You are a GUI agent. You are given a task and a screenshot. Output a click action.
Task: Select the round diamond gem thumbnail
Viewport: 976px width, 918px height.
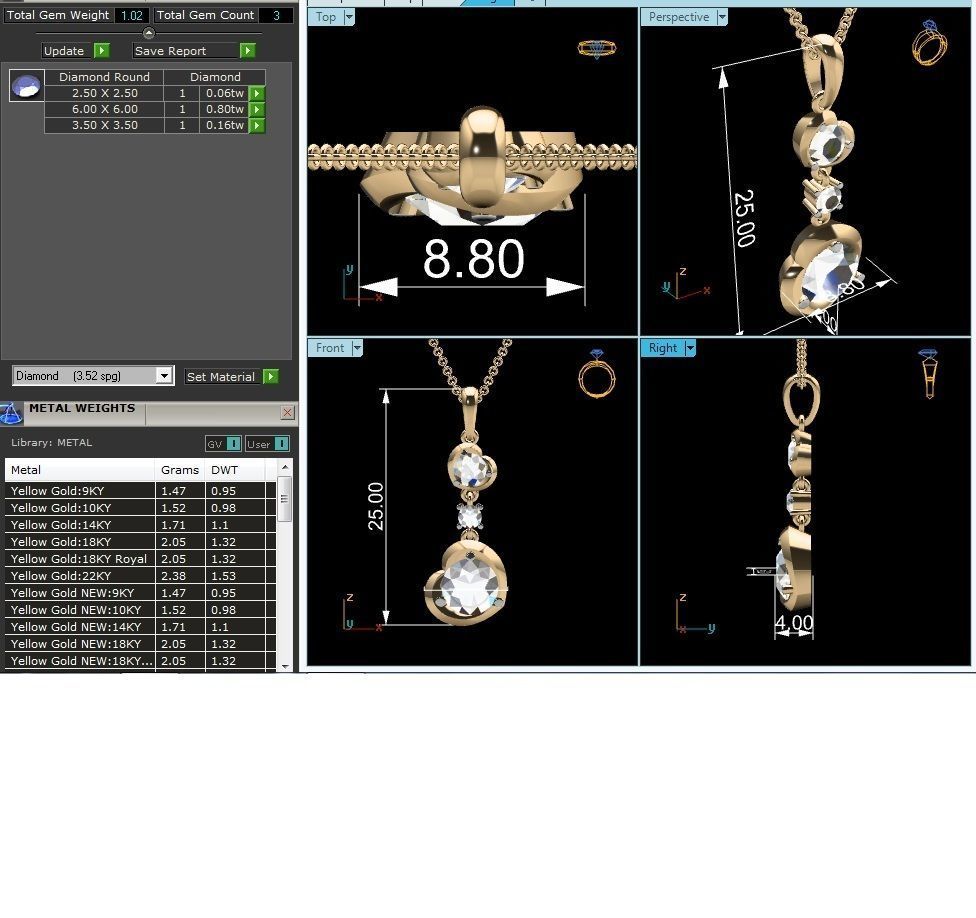pos(27,86)
